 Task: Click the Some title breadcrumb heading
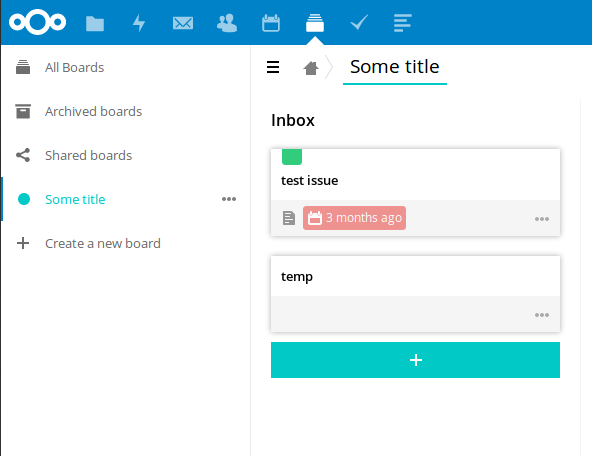pos(395,67)
